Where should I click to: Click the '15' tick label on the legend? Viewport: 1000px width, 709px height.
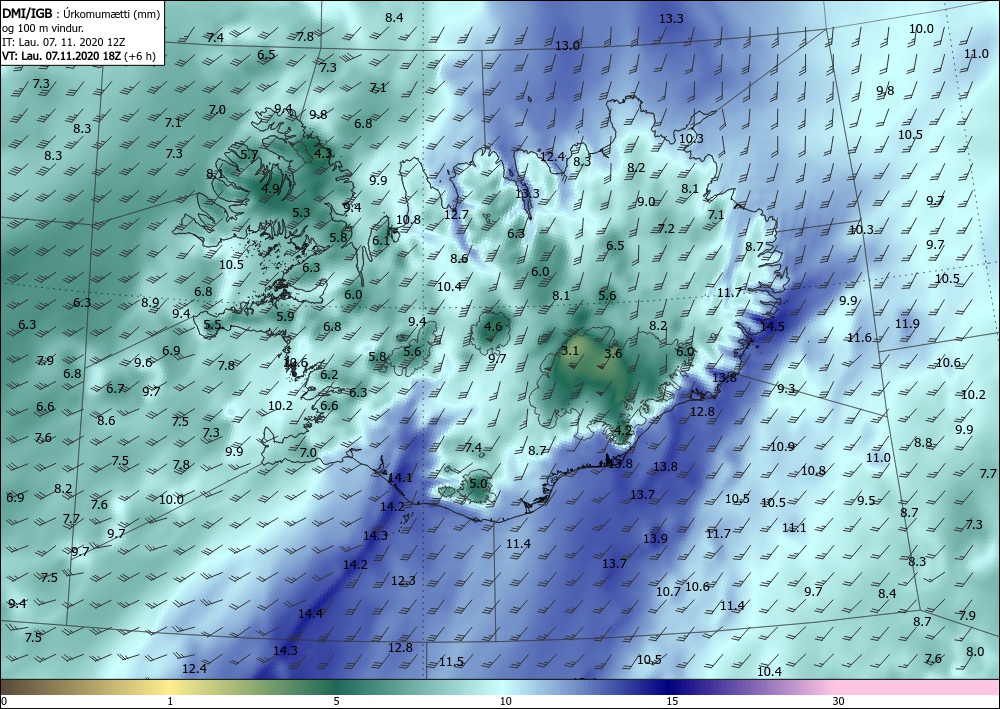pos(672,702)
